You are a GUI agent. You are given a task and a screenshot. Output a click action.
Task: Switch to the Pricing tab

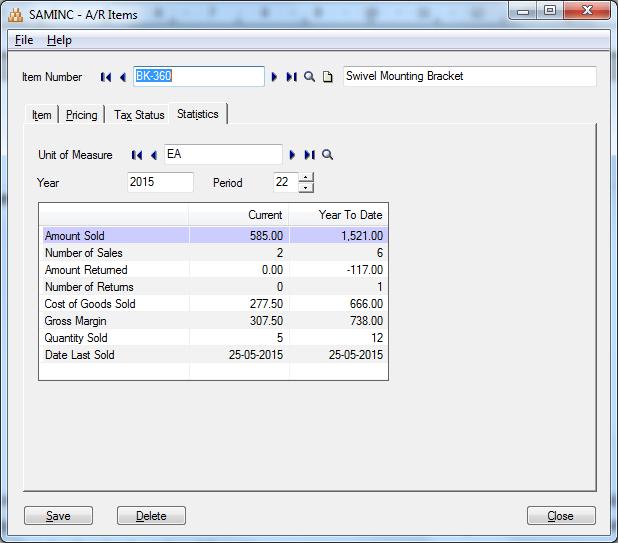82,115
